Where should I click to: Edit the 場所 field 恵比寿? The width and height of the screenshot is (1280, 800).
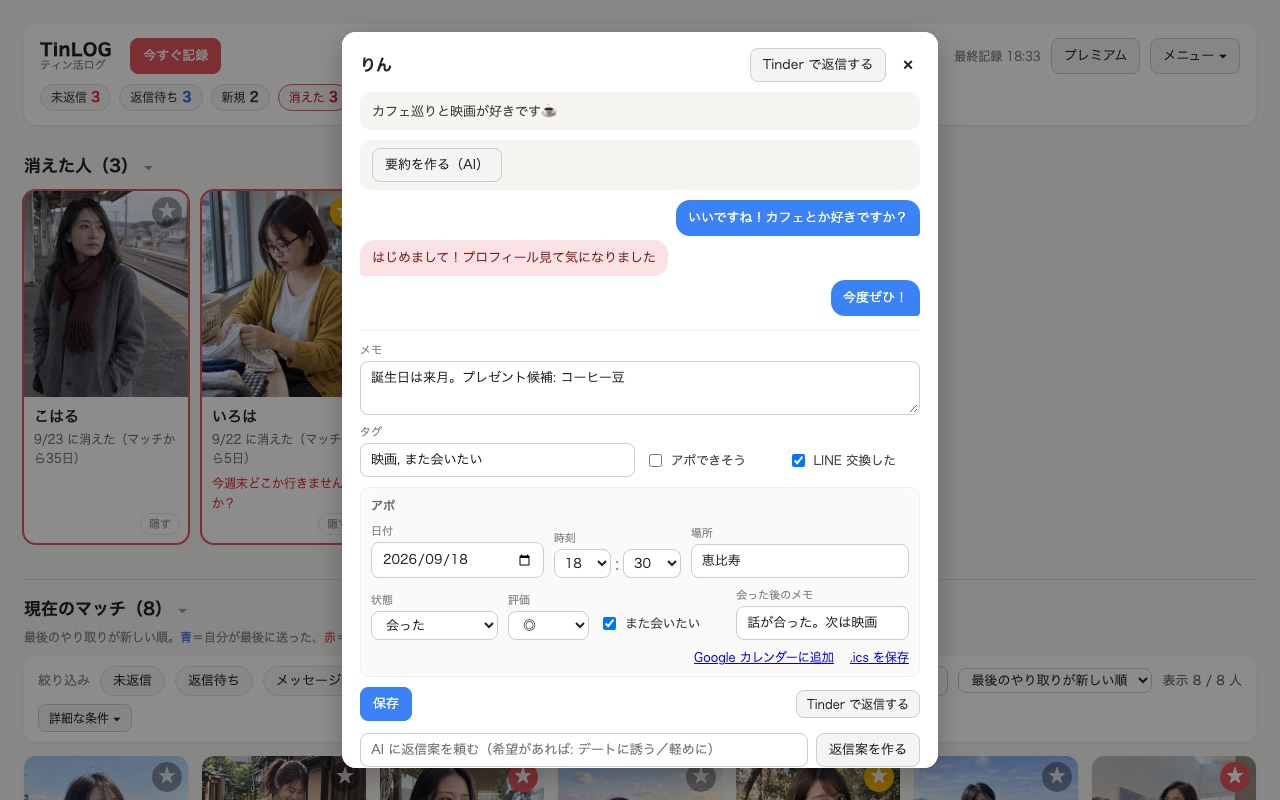(x=800, y=561)
